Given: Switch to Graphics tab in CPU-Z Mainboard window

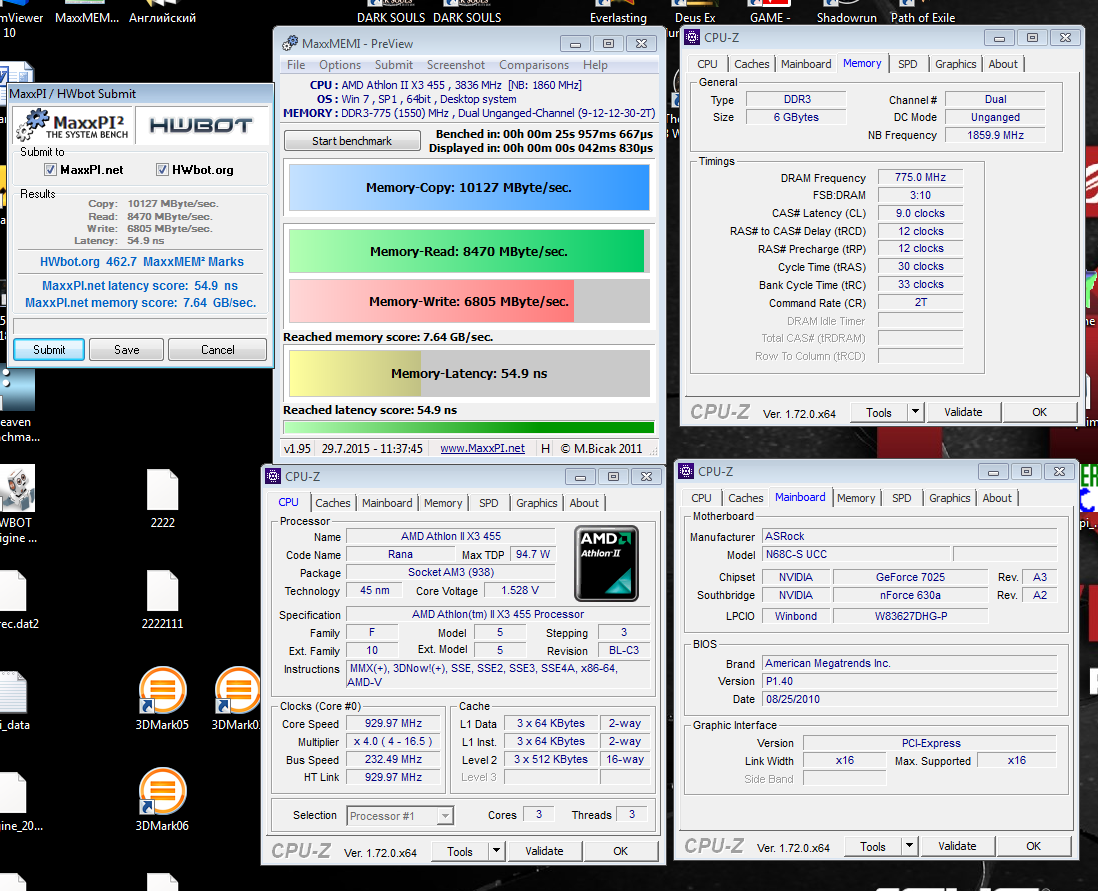Looking at the screenshot, I should click(950, 498).
